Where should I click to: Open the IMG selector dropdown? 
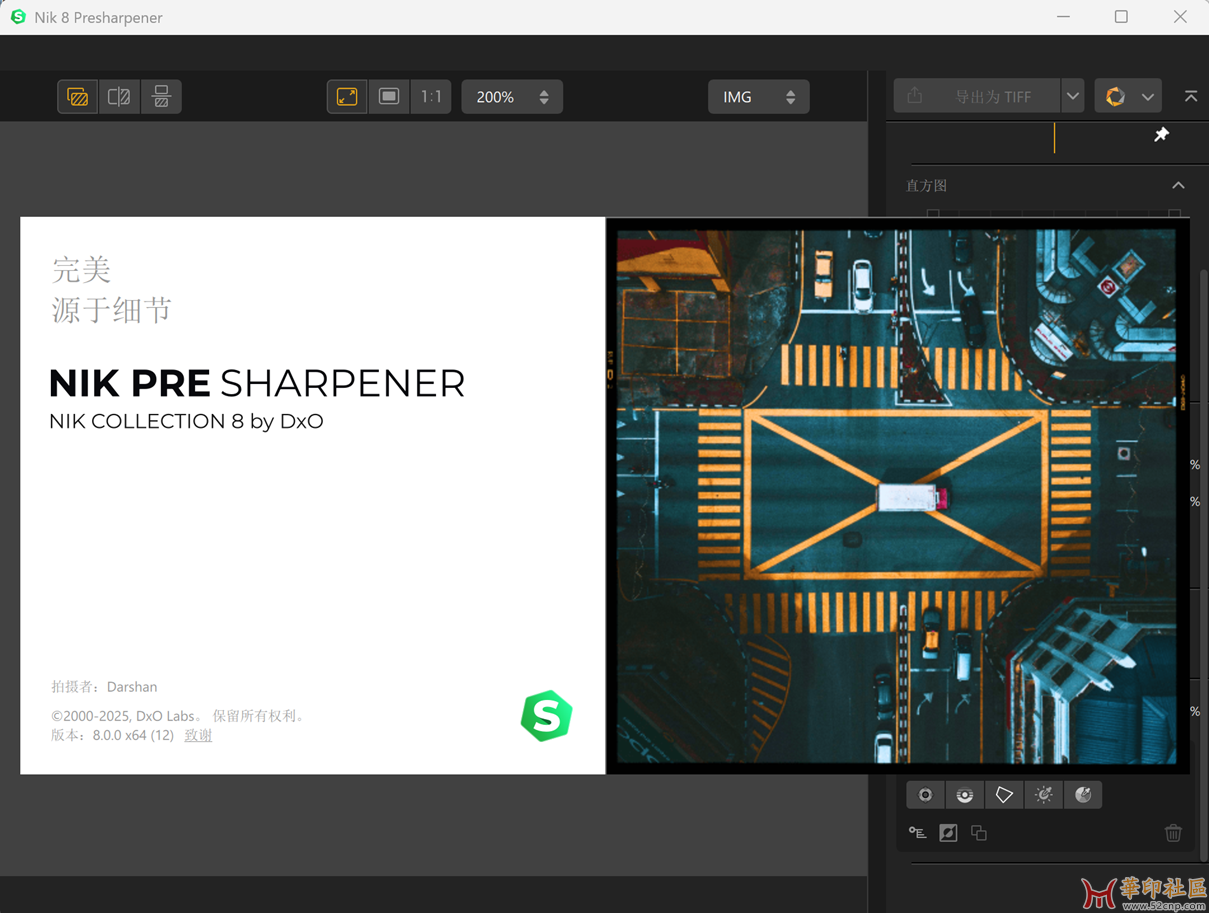[758, 97]
